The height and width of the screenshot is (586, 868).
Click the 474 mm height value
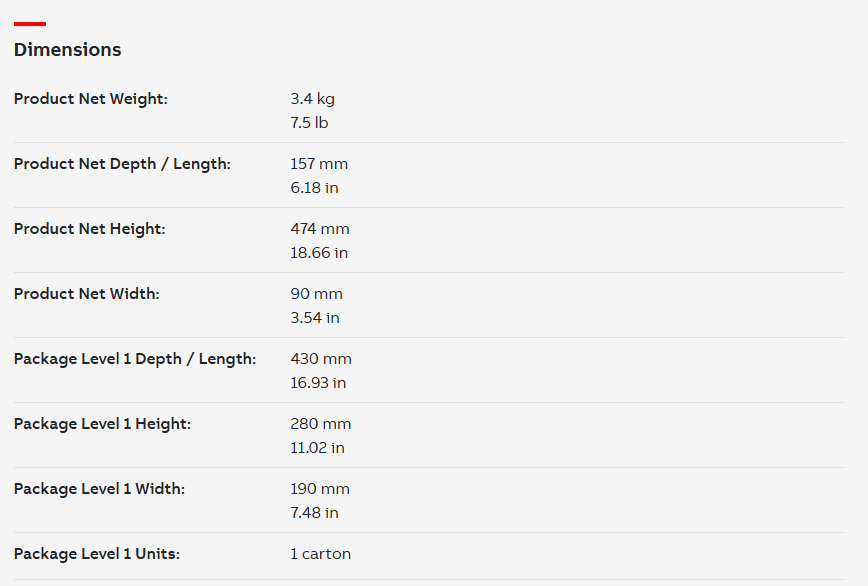[x=320, y=229]
